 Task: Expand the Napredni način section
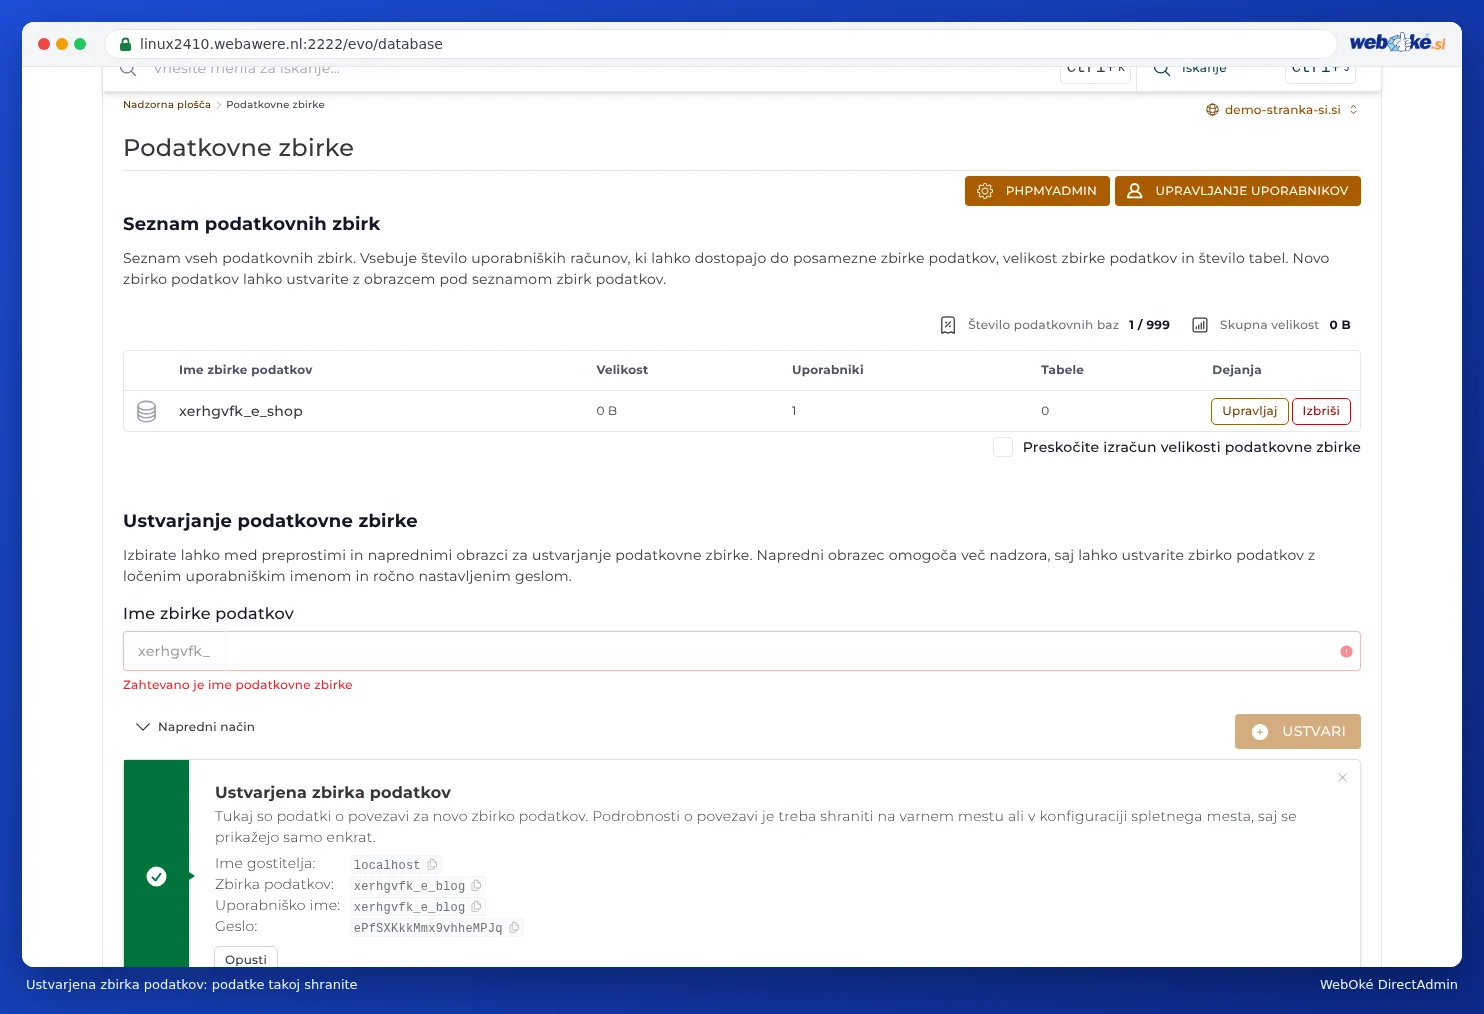tap(196, 727)
